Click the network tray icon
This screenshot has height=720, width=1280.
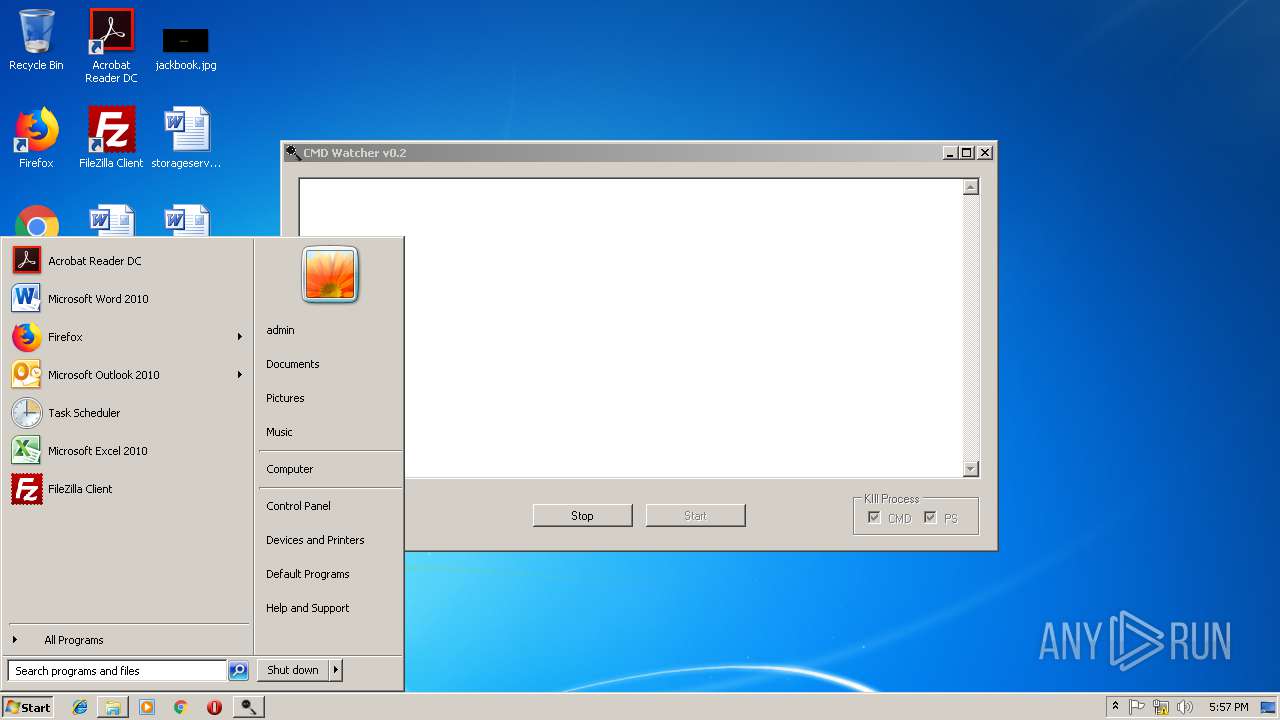(1161, 707)
